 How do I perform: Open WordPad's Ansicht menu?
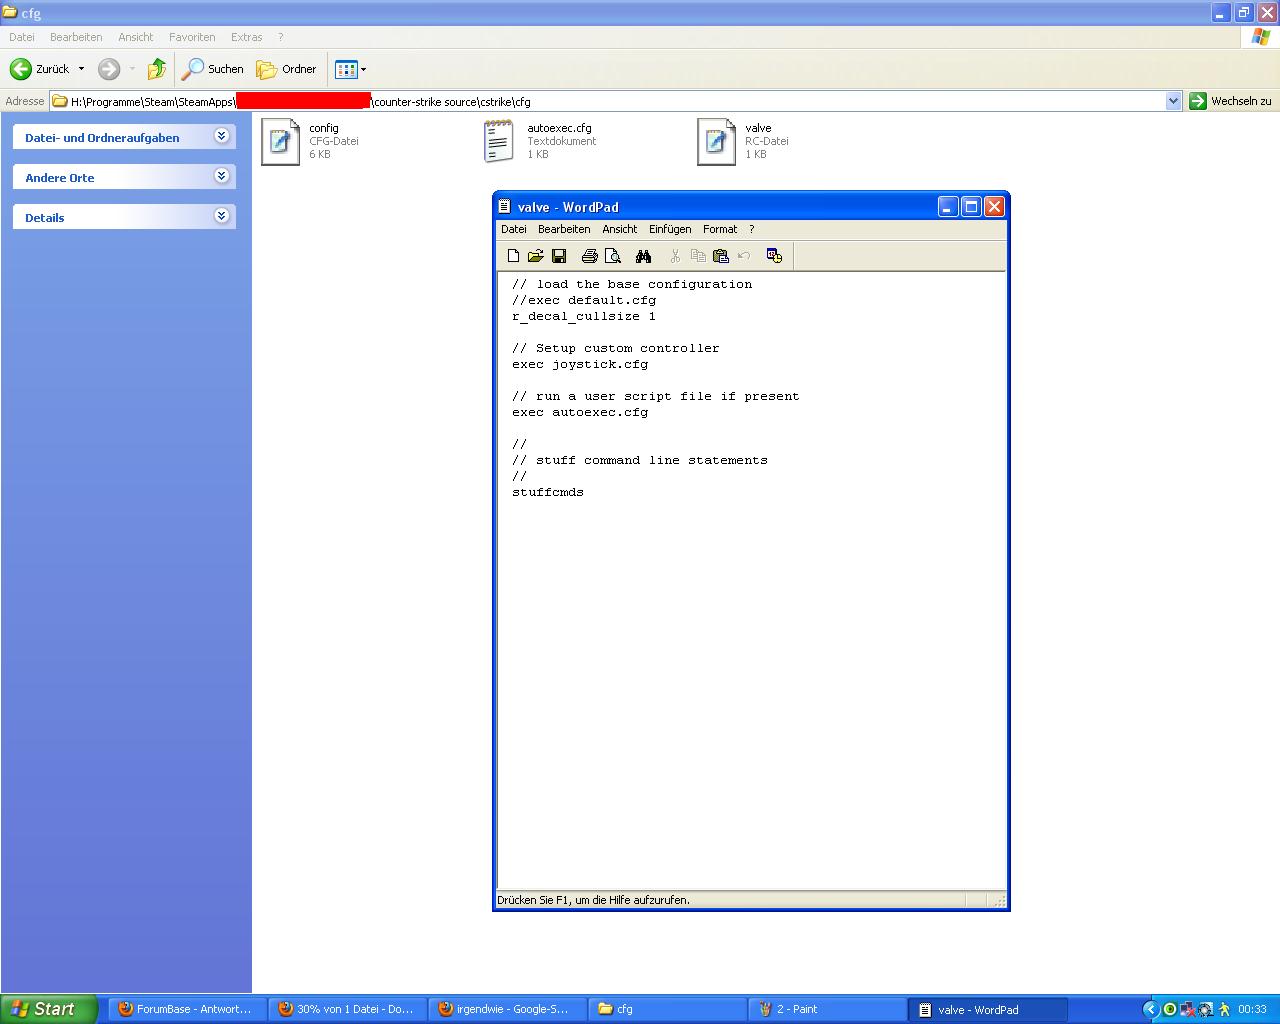(620, 229)
